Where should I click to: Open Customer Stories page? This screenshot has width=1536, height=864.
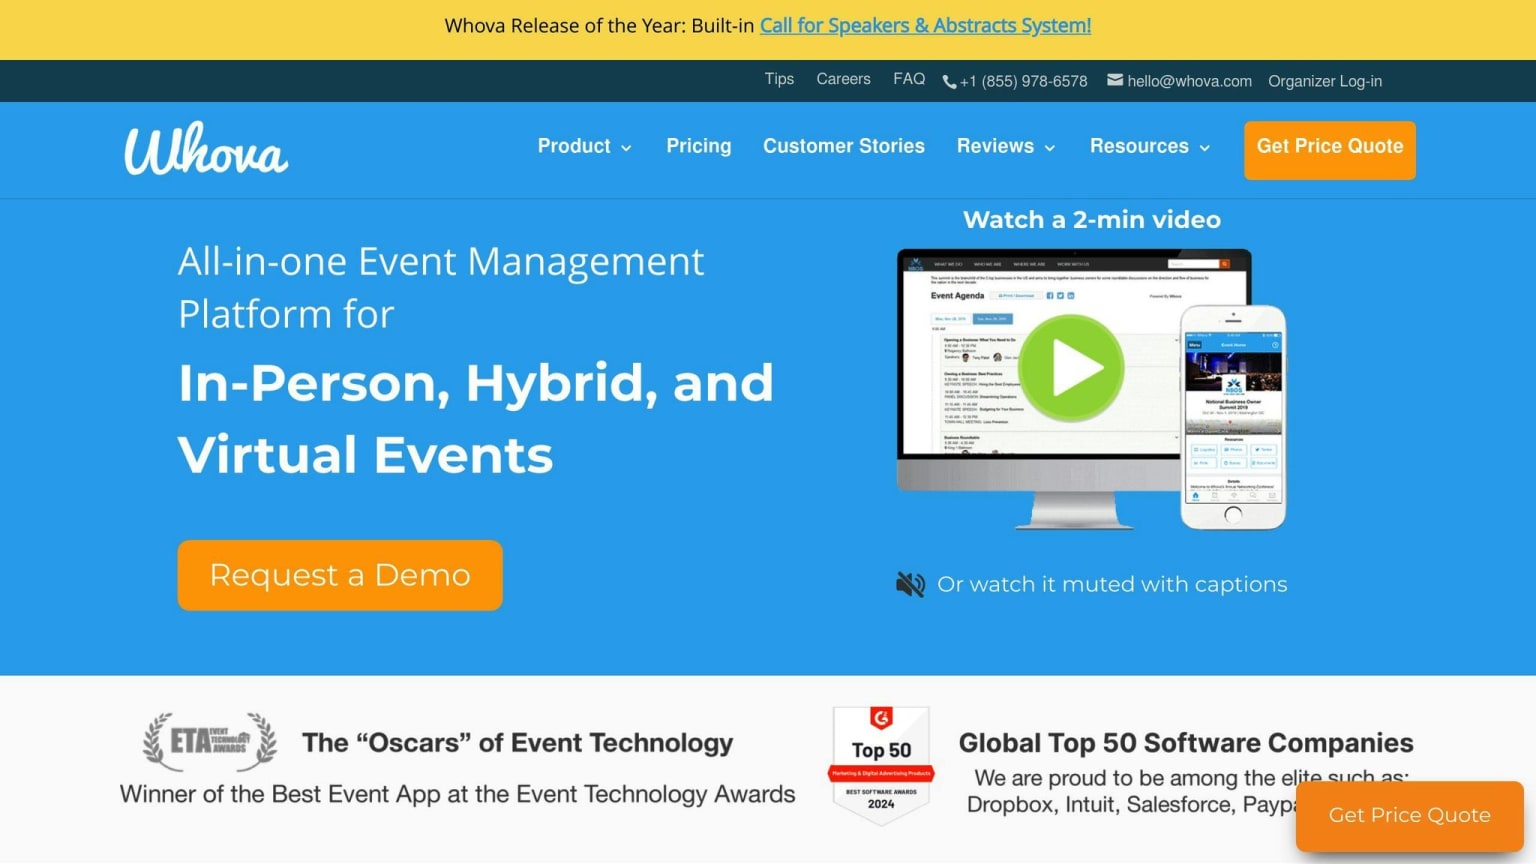point(844,146)
